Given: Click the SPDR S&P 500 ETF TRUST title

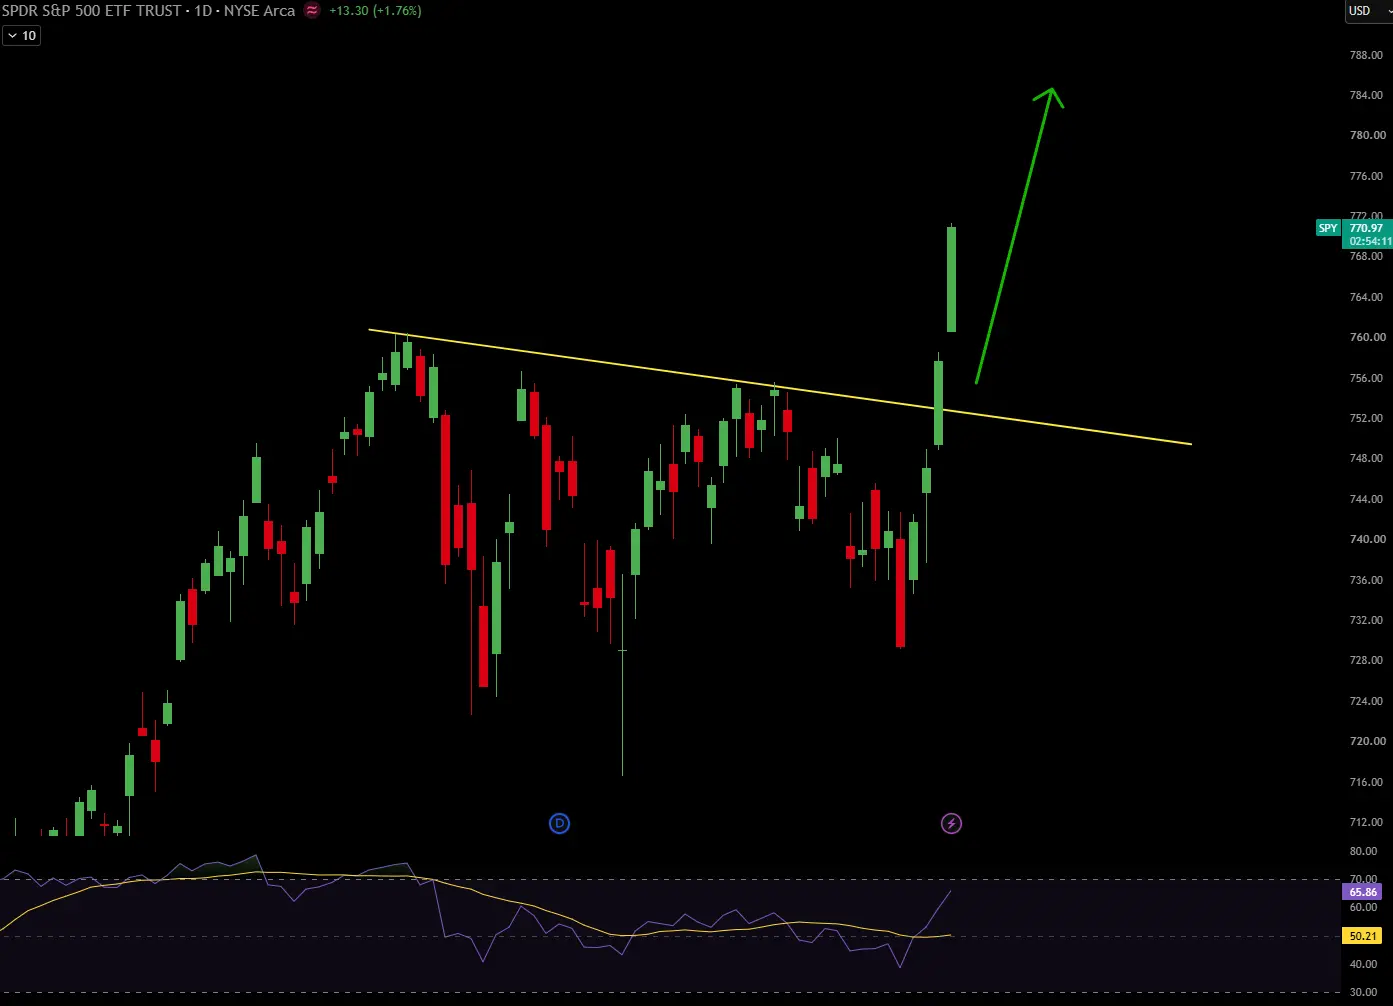Looking at the screenshot, I should [91, 11].
